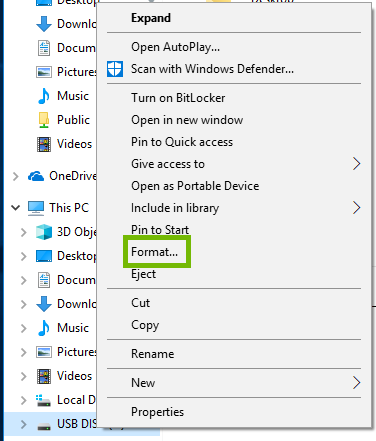376x441 pixels.
Task: Expand the USB DISK tree node
Action: 23,424
